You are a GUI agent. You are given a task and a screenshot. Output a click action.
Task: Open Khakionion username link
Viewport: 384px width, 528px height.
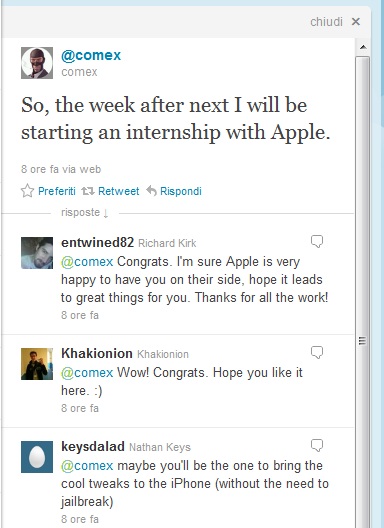97,353
